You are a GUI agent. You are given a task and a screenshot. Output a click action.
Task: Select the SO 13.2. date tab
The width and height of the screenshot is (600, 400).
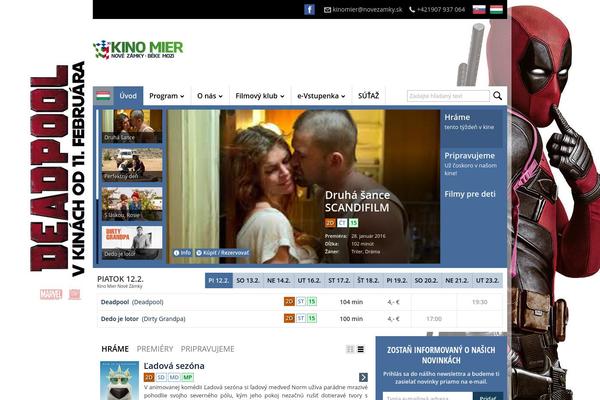tap(248, 281)
